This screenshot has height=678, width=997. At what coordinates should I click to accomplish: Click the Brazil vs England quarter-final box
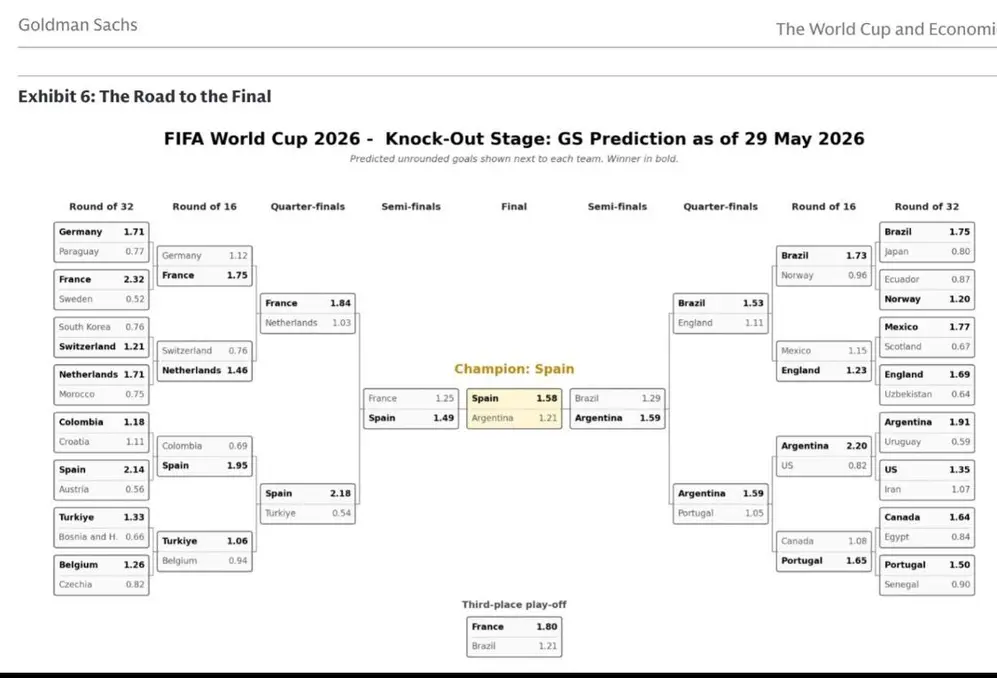click(x=720, y=313)
